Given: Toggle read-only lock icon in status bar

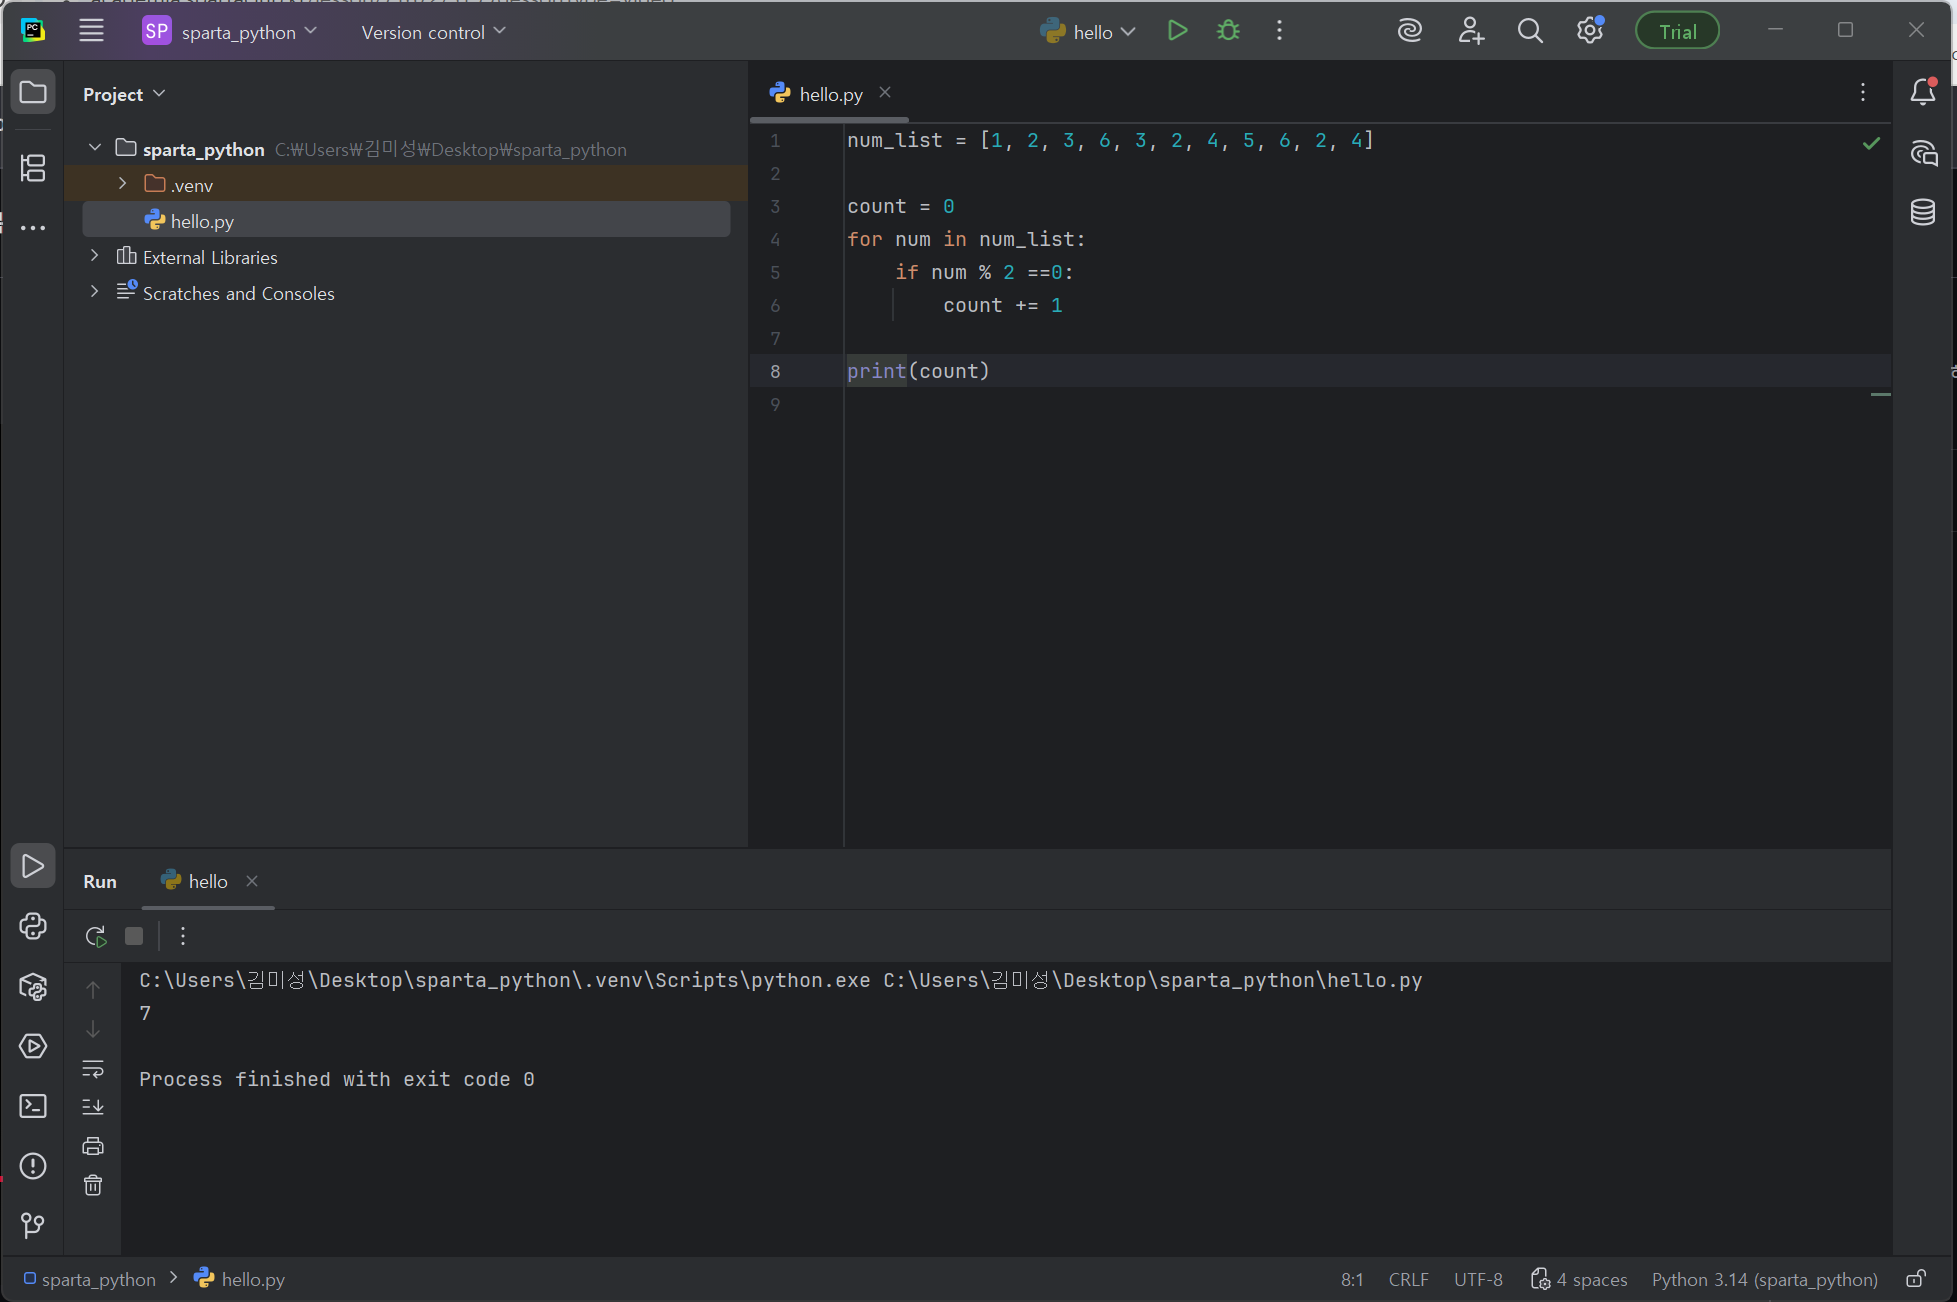Looking at the screenshot, I should (x=1915, y=1279).
